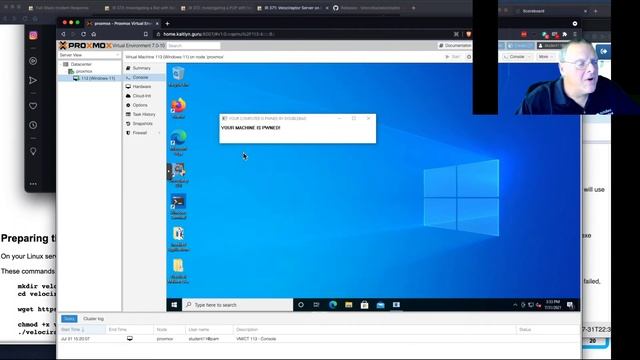The width and height of the screenshot is (640, 360).
Task: Open Task View in the taskbar
Action: 316,305
